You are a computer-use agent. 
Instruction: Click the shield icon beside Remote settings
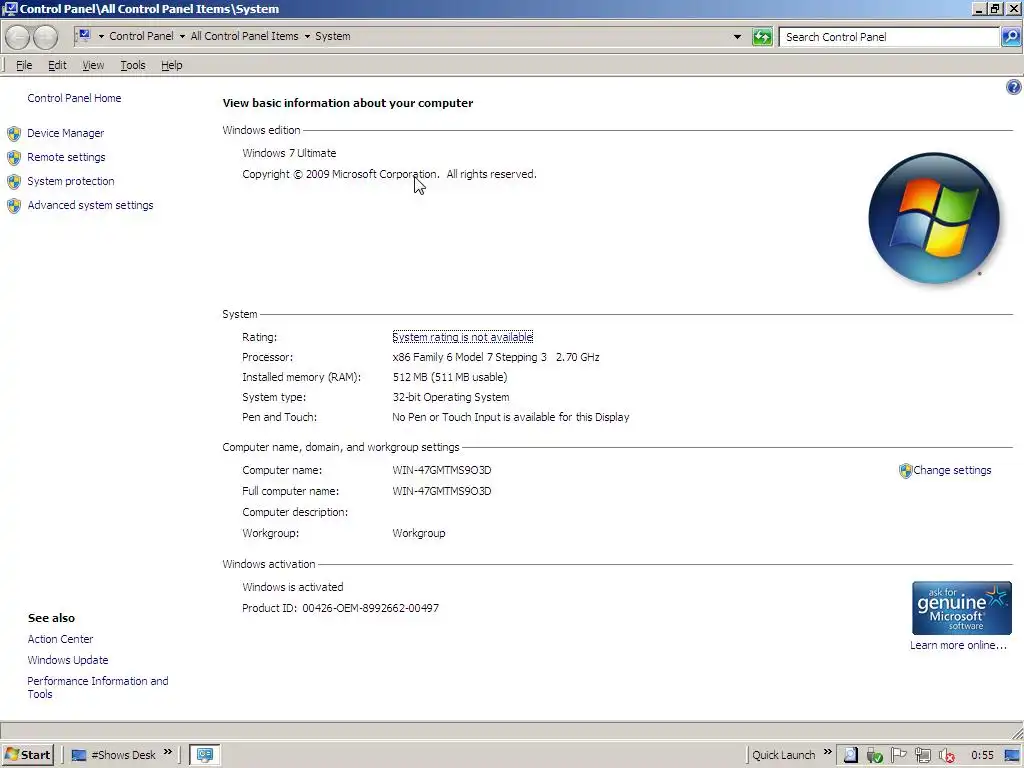[x=14, y=158]
